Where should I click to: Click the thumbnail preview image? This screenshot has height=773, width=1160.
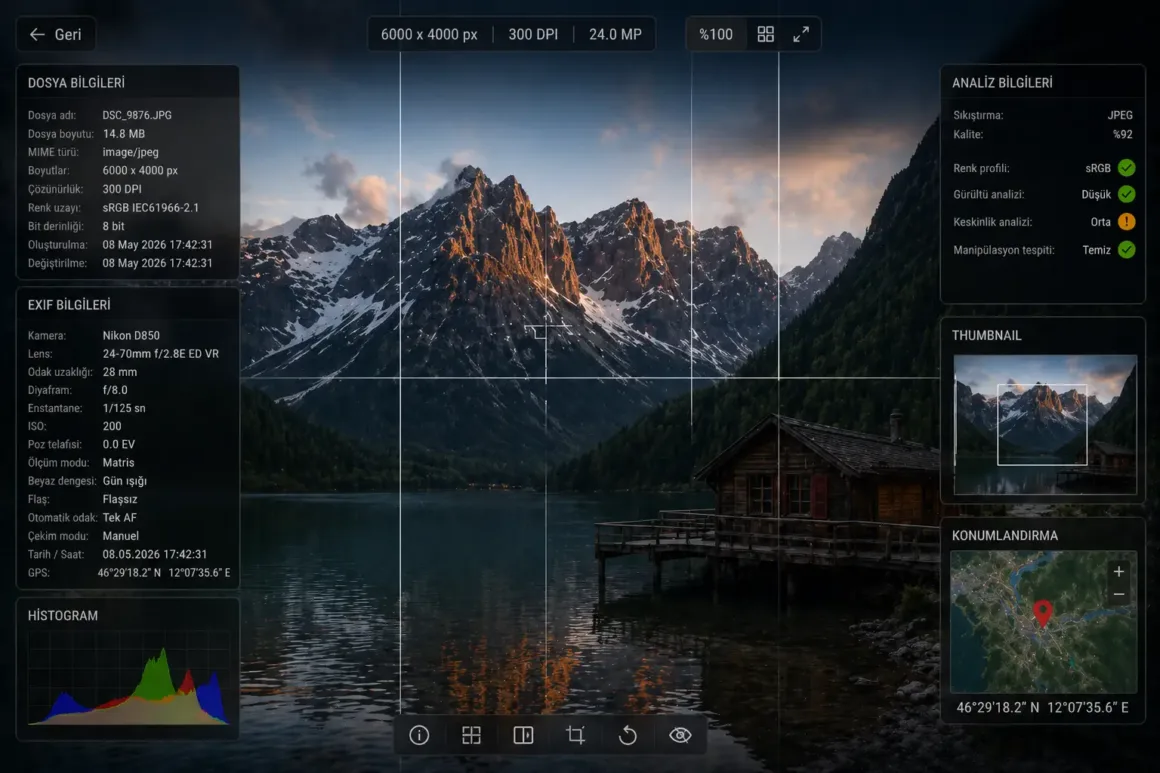pos(1045,424)
